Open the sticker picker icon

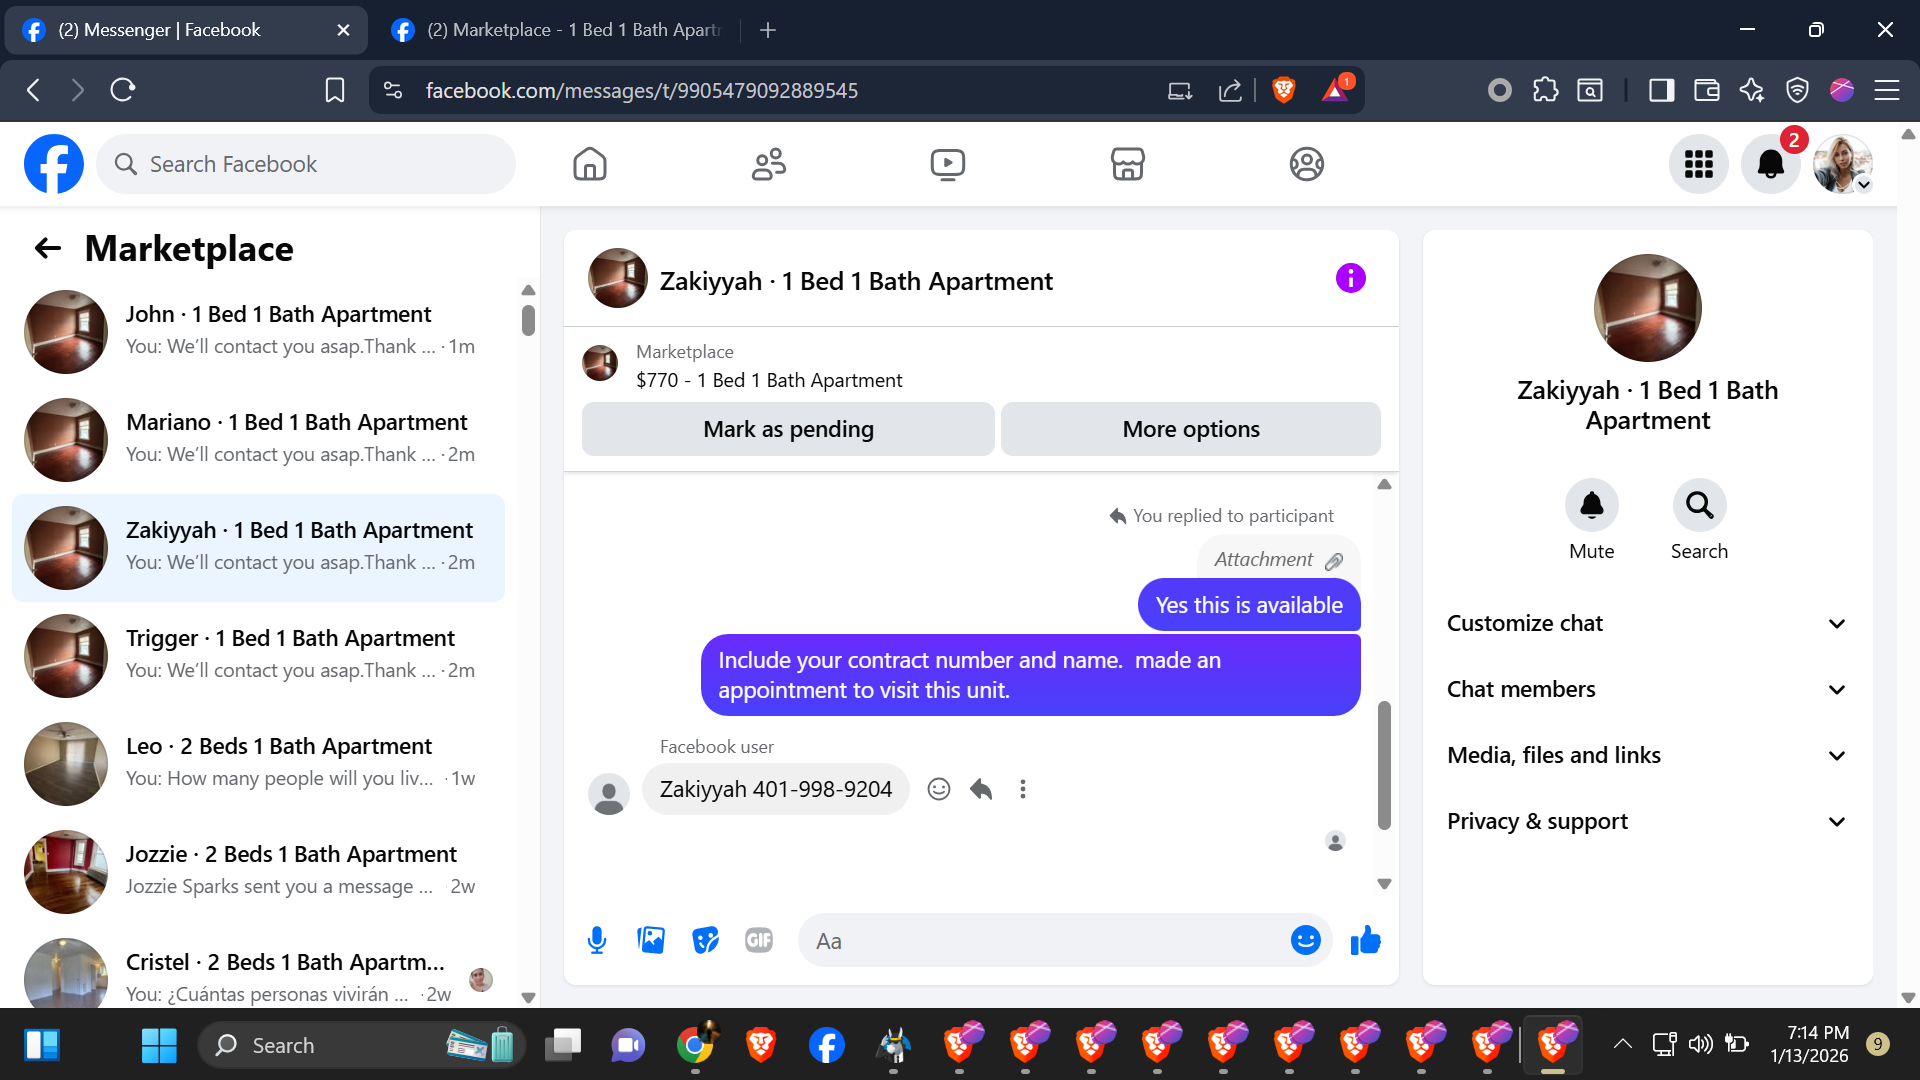coord(705,940)
